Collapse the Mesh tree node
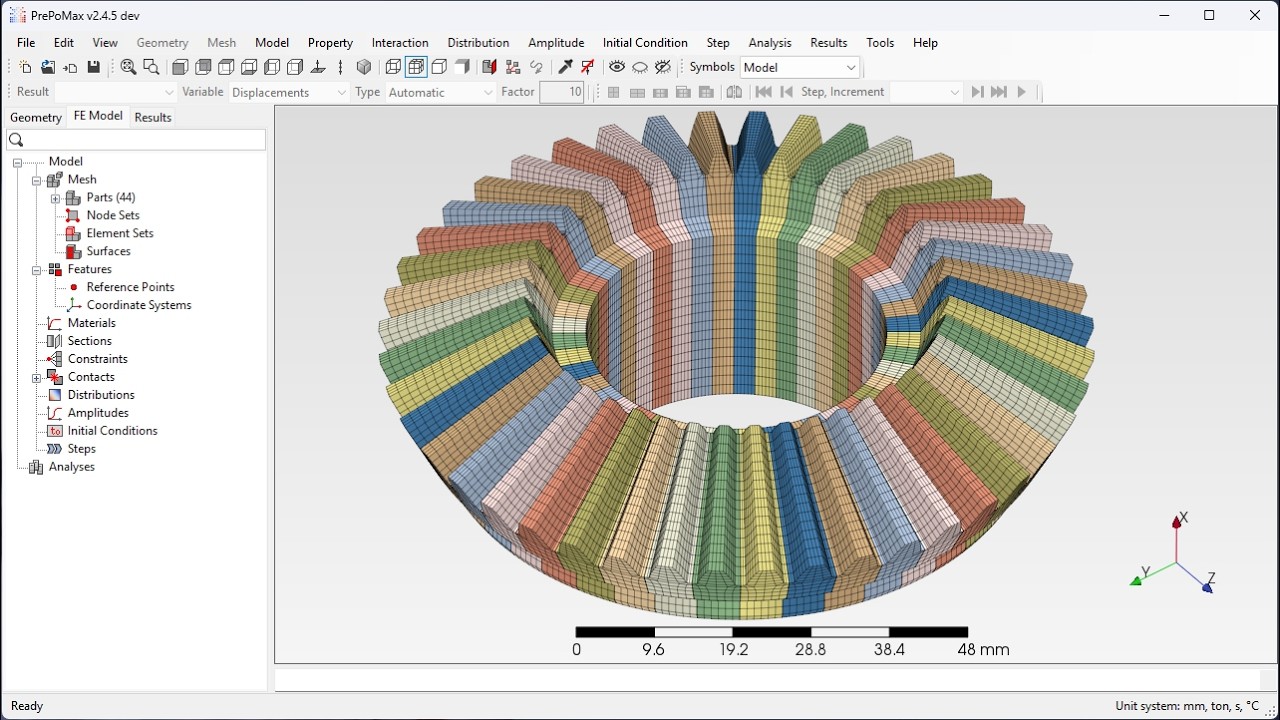Screen dimensions: 1280x720 point(36,180)
